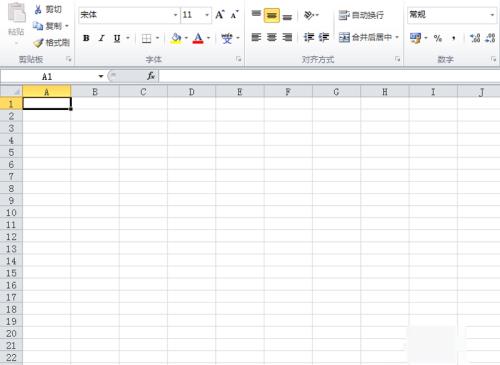
Task: Click the text orientation icon
Action: click(309, 15)
